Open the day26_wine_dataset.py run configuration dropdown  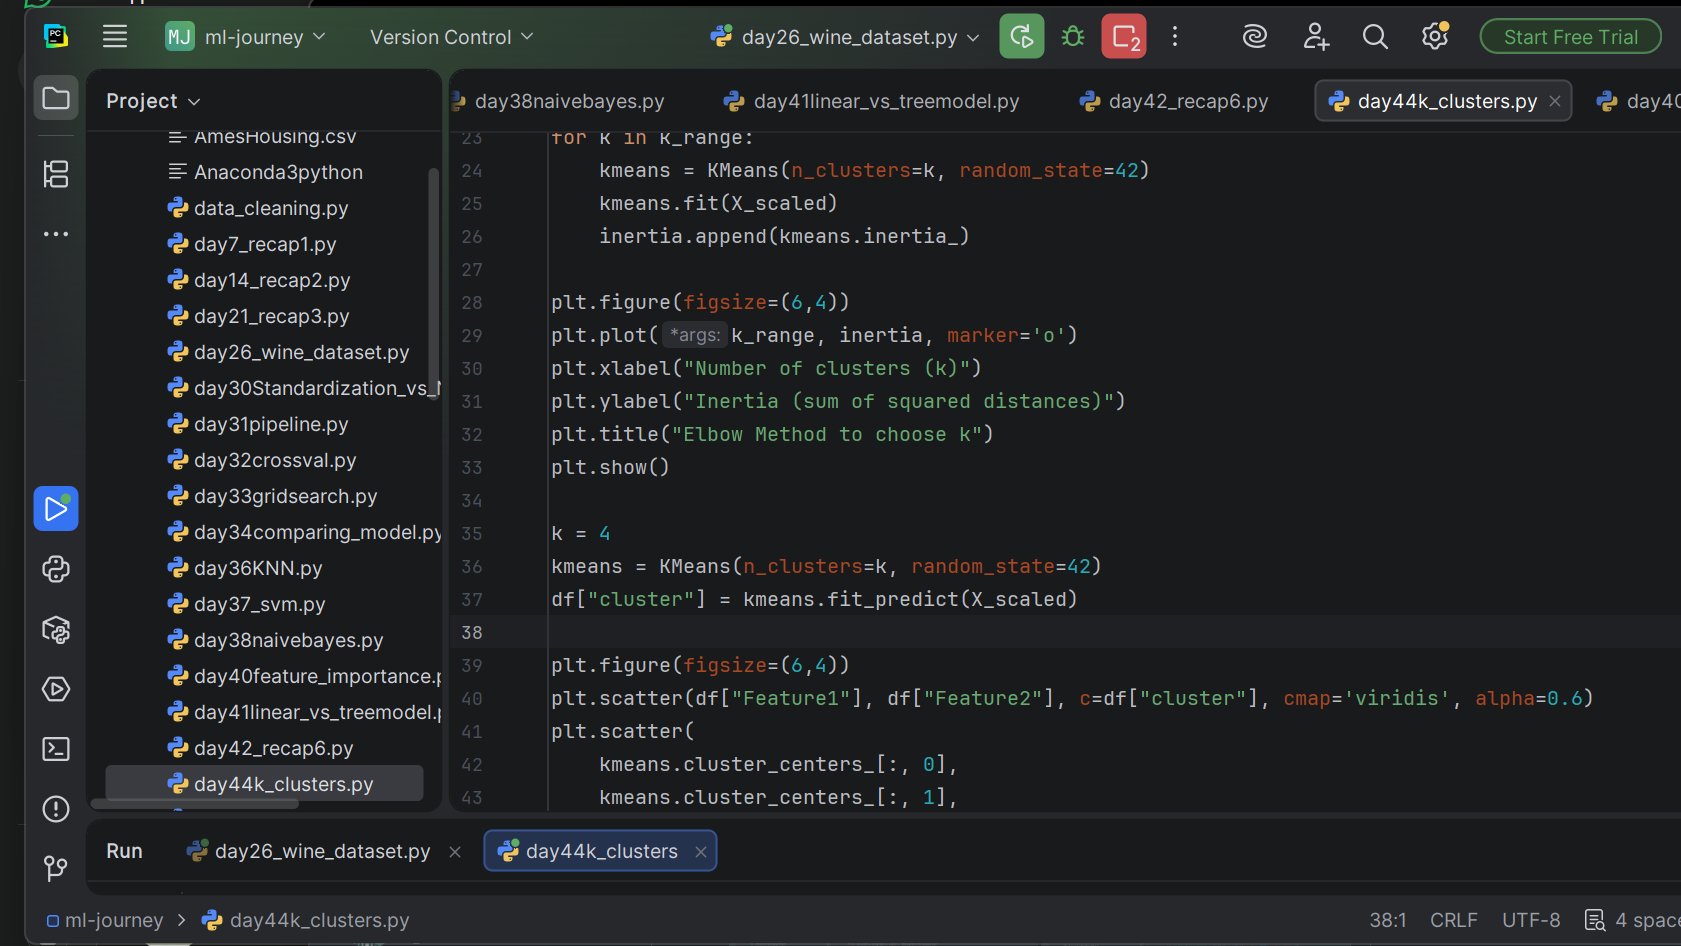pyautogui.click(x=845, y=37)
